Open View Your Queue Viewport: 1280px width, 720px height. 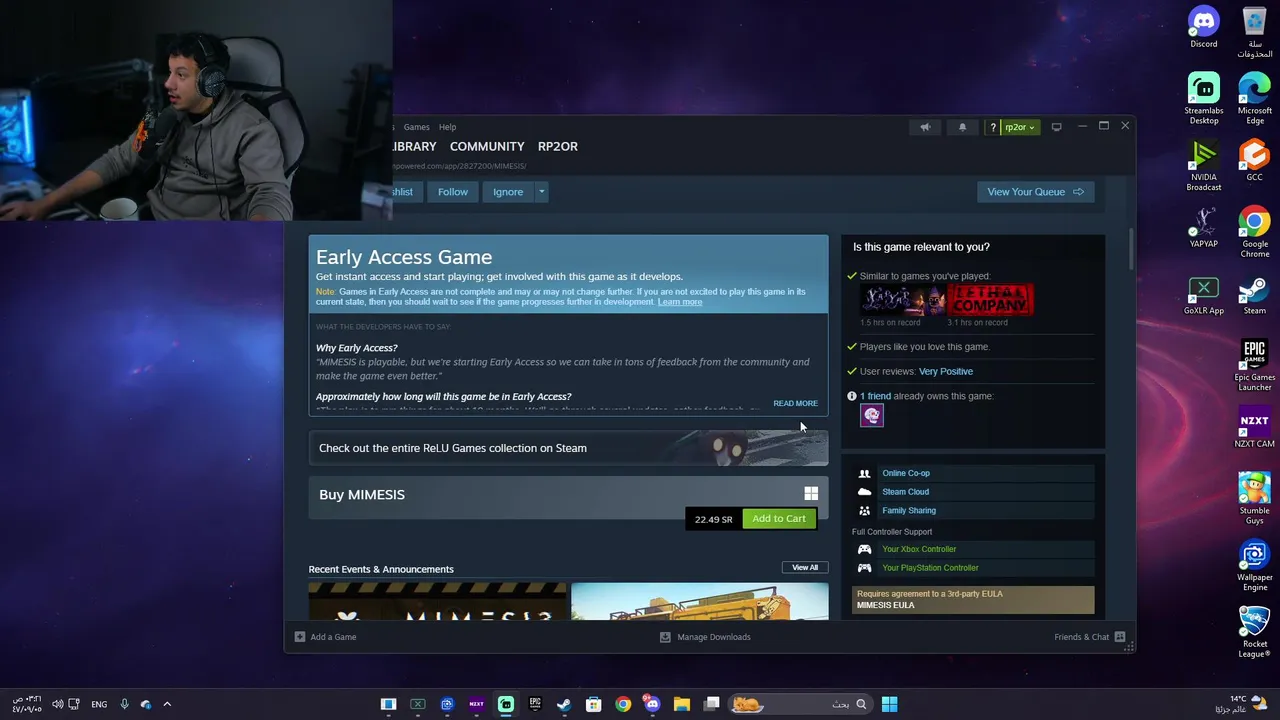1035,192
